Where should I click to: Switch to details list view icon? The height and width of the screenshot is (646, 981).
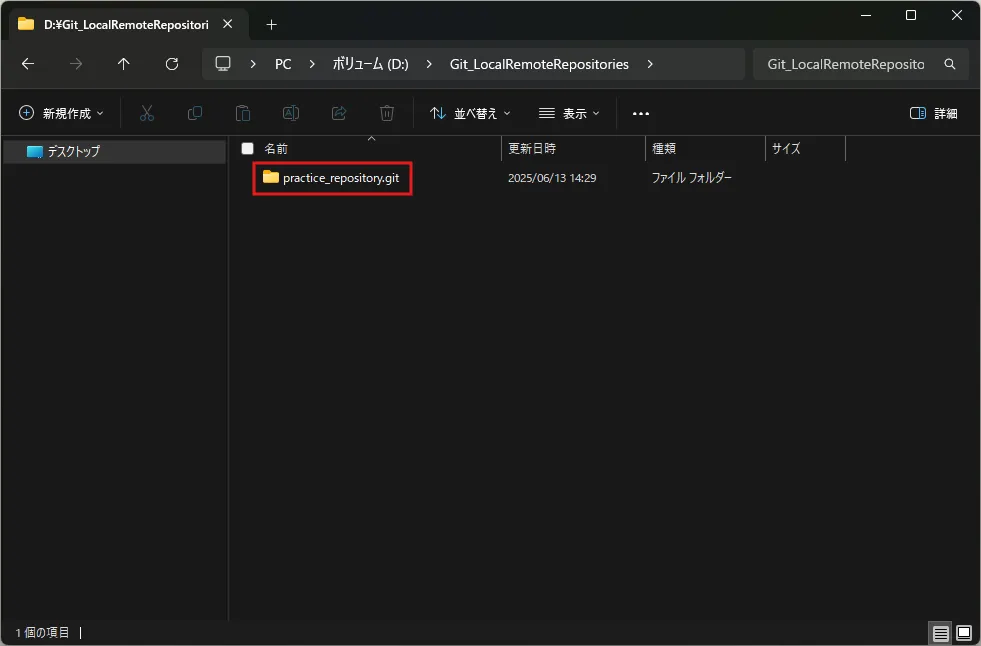(x=940, y=633)
